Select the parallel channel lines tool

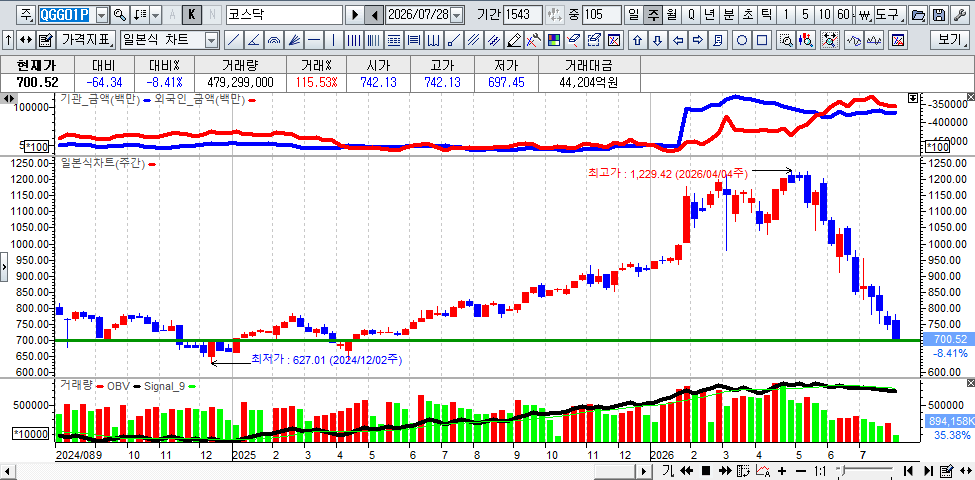tap(473, 40)
